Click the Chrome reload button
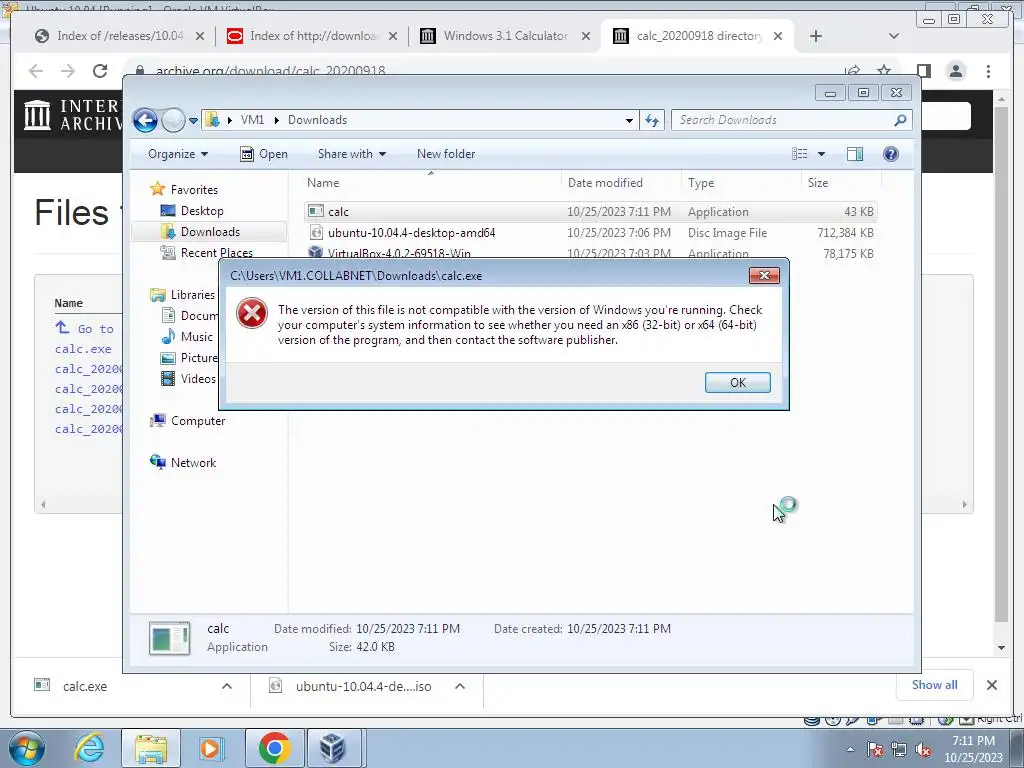 [99, 71]
